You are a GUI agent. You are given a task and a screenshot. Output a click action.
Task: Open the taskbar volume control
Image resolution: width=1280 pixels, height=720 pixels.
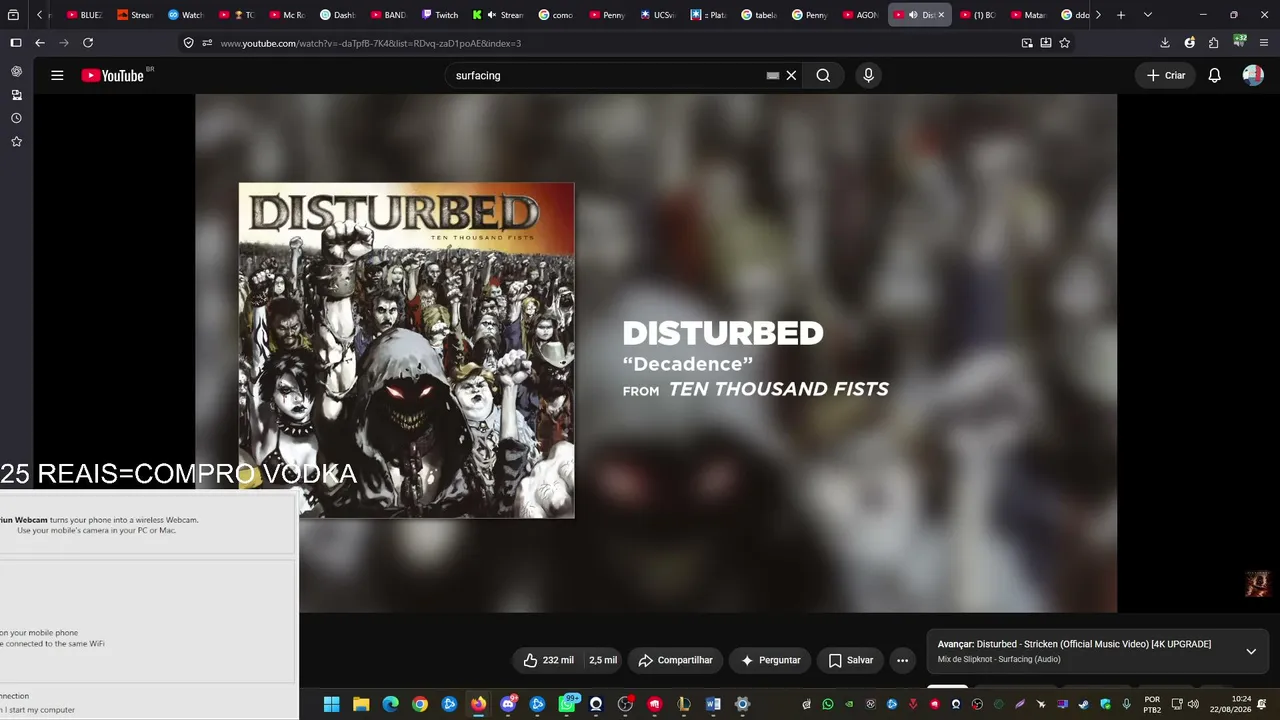tap(1193, 704)
